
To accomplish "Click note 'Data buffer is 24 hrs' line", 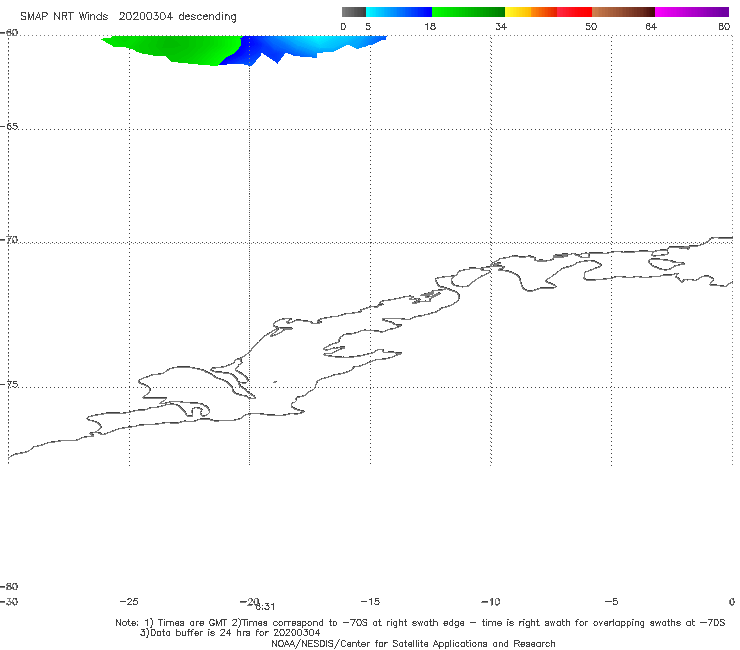I will coord(230,633).
